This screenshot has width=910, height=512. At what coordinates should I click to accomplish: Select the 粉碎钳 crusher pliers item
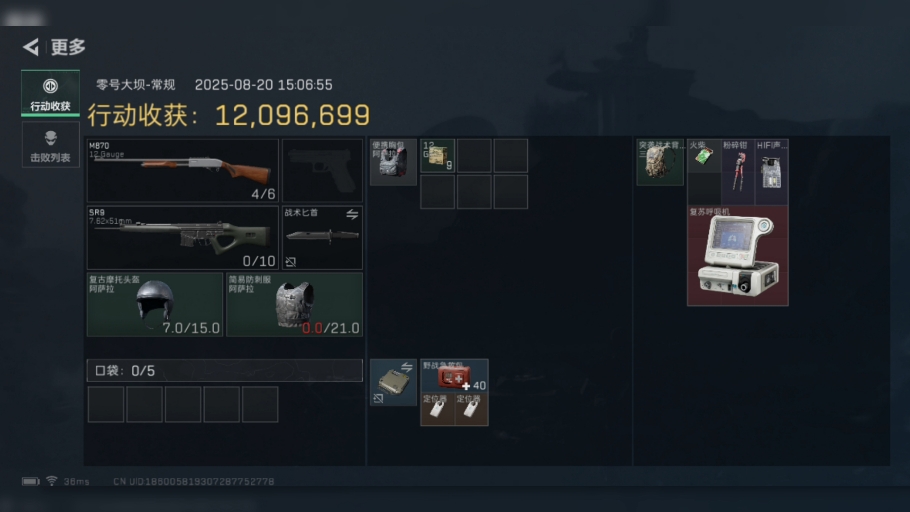[738, 172]
